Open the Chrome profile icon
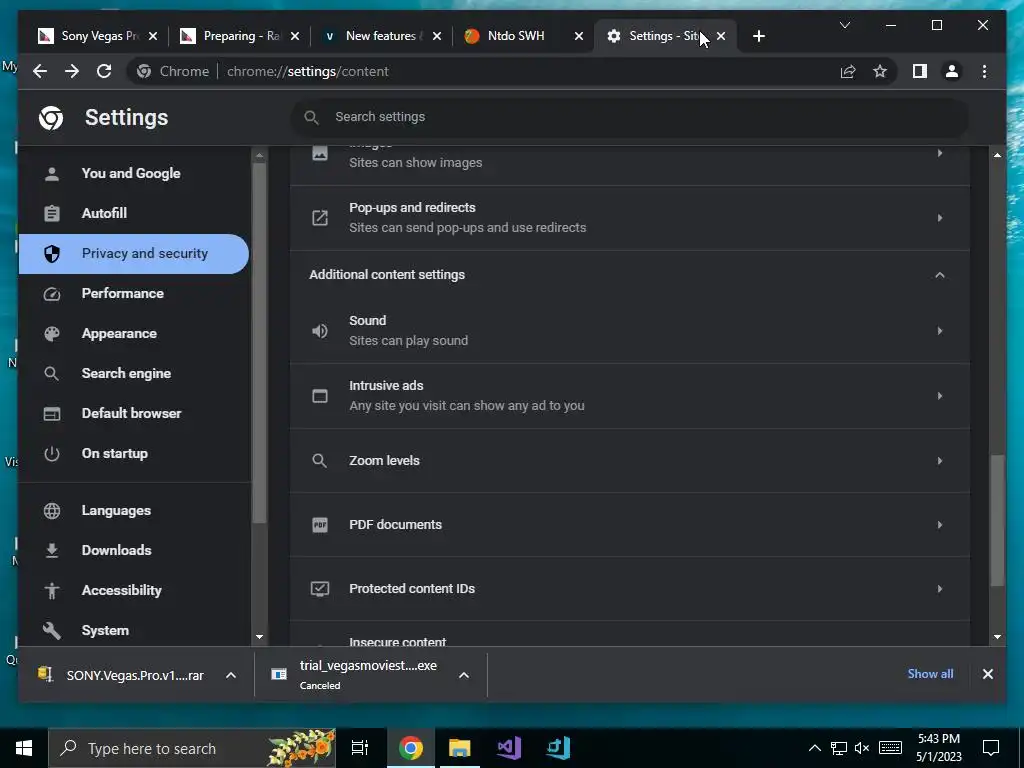Image resolution: width=1024 pixels, height=768 pixels. click(952, 71)
